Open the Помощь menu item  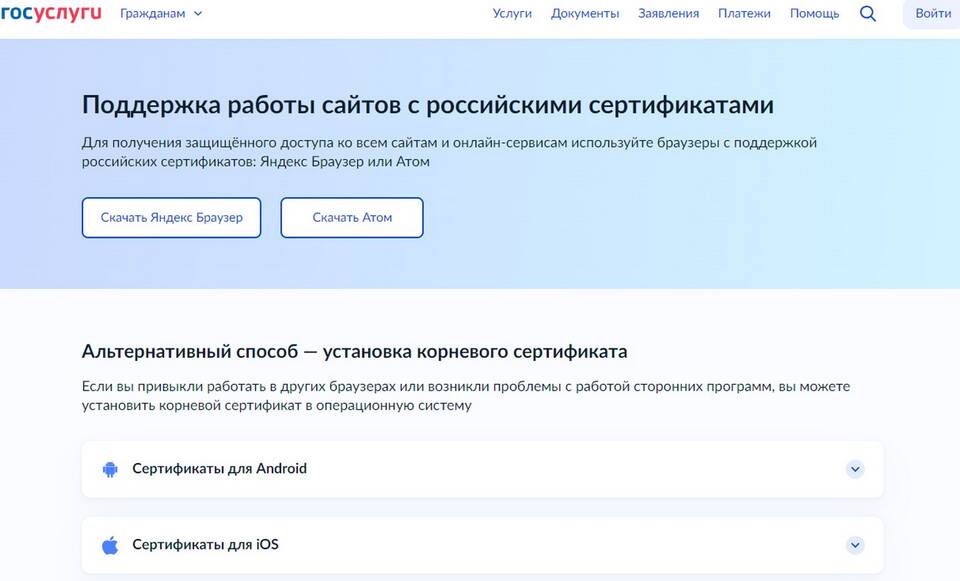(x=814, y=13)
